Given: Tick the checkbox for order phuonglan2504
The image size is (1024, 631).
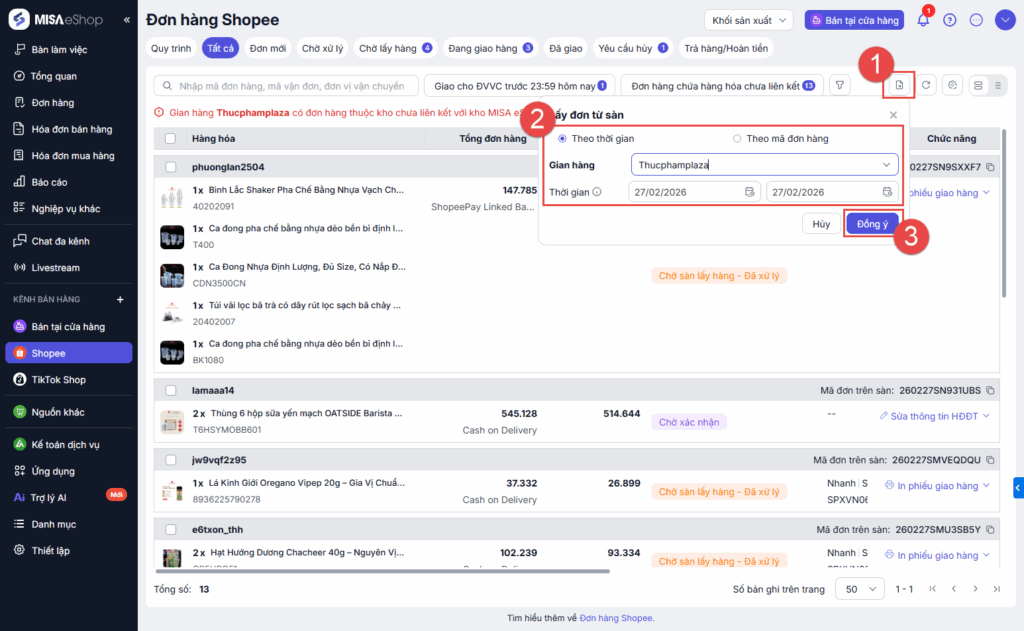Looking at the screenshot, I should coord(170,167).
